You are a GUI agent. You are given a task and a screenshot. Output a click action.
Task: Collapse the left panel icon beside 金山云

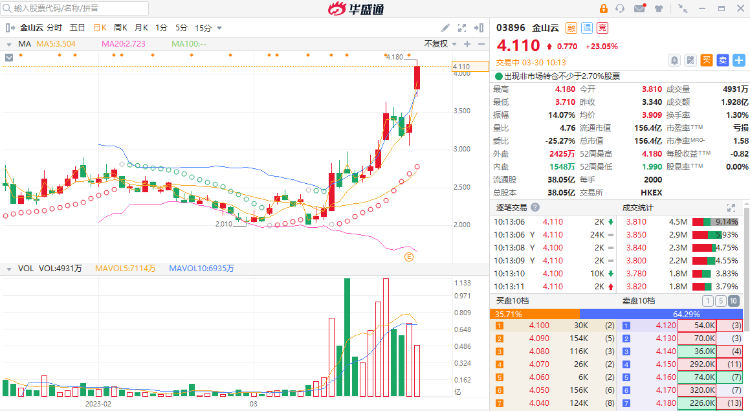point(10,28)
